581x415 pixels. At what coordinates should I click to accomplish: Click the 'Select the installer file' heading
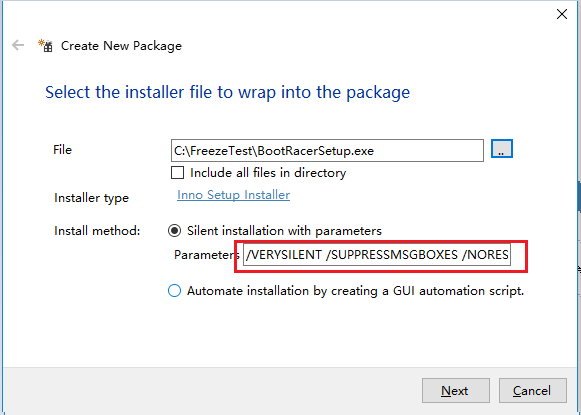228,92
